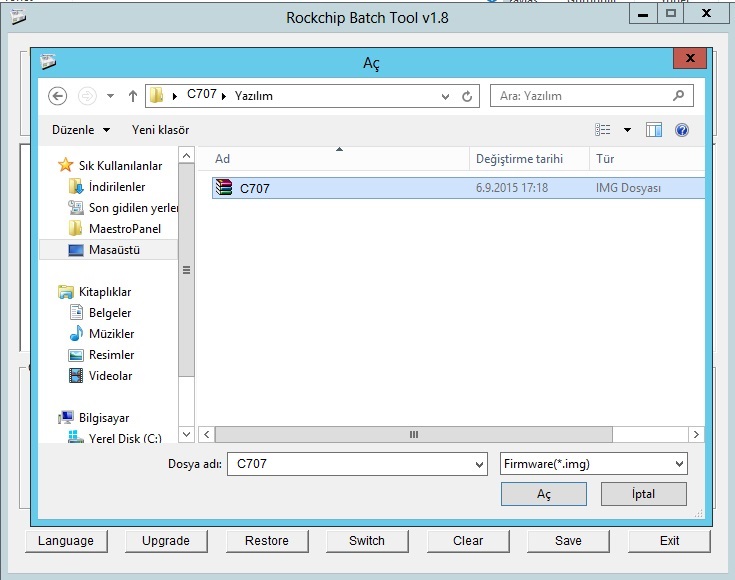Screen dimensions: 735x580
Task: Click the IMG Dosyası type cell
Action: [x=628, y=188]
